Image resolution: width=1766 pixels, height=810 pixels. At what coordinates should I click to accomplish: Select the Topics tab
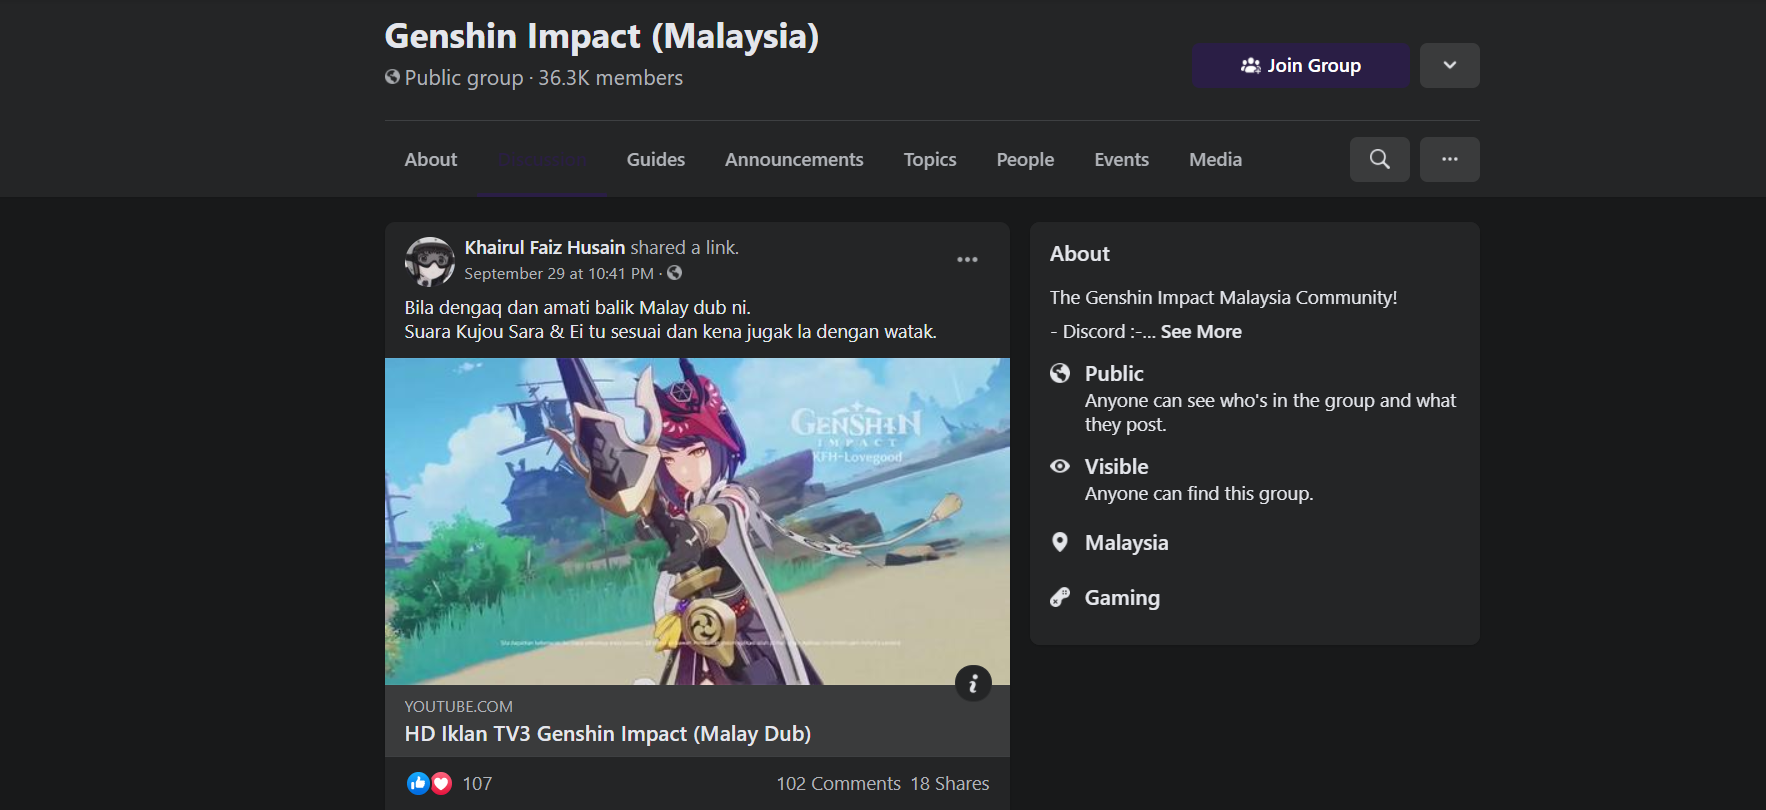930,160
